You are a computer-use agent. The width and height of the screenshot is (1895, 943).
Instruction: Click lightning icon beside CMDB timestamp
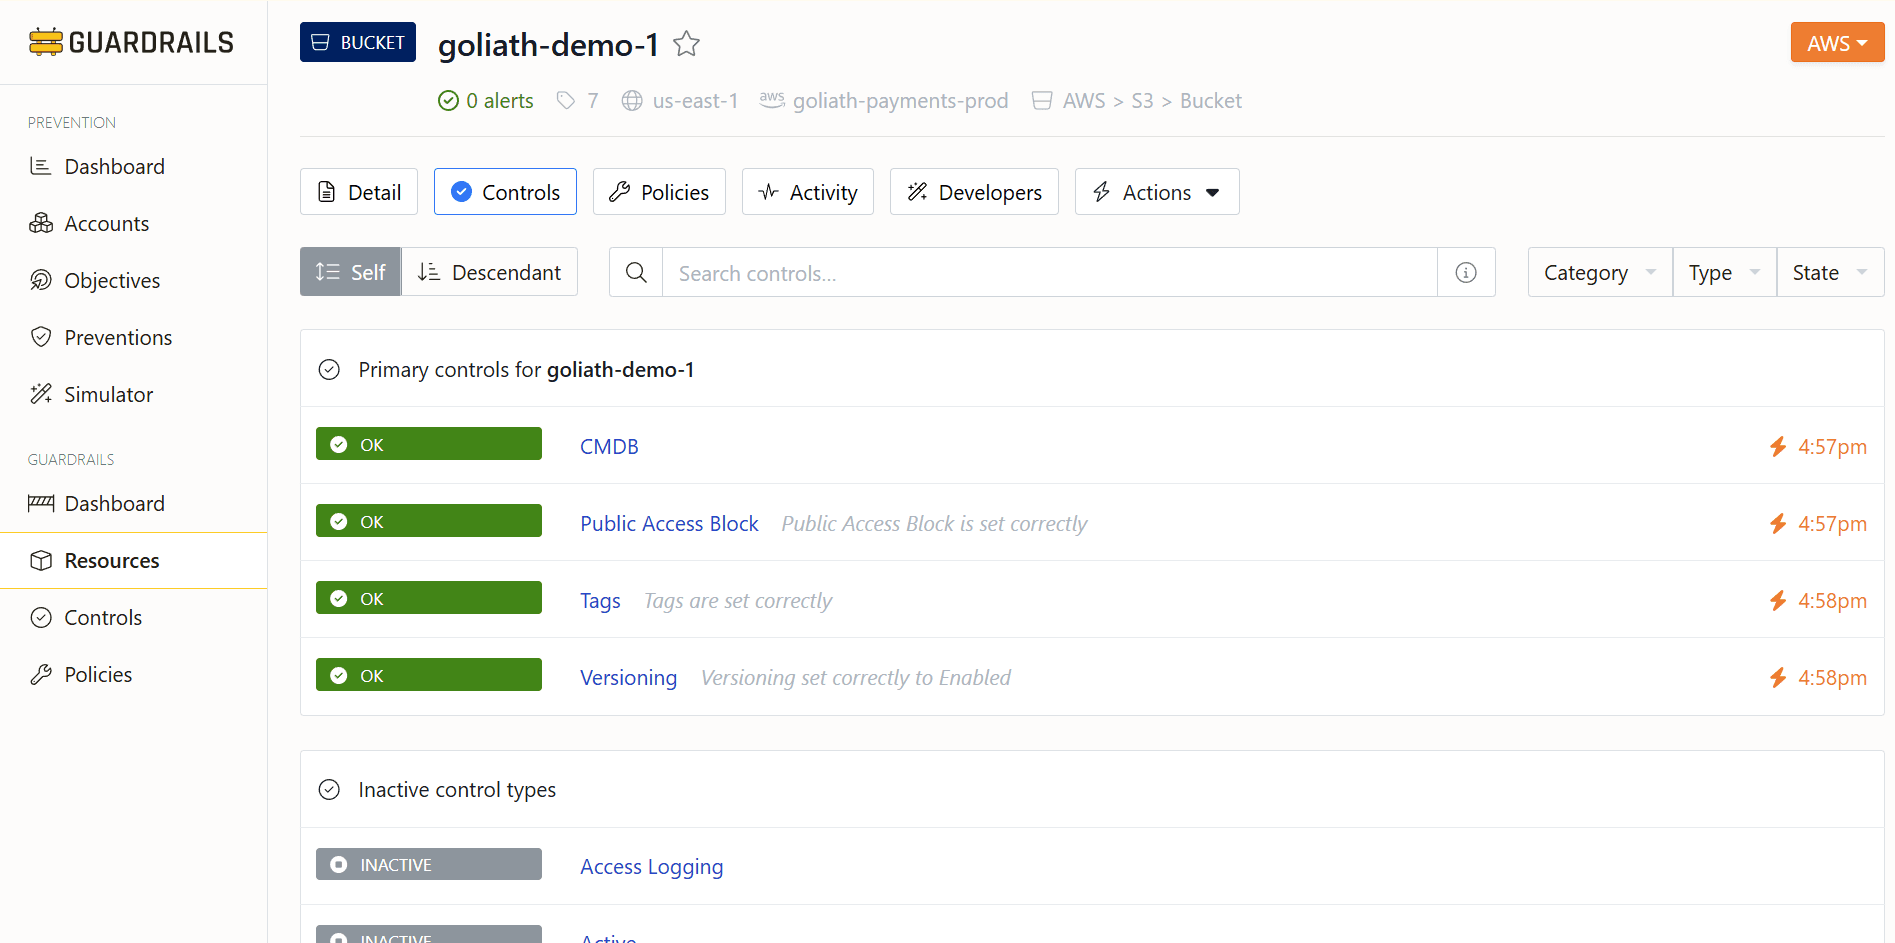1777,447
